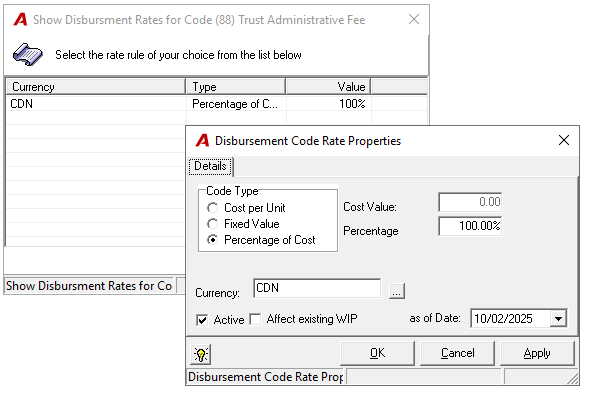The width and height of the screenshot is (600, 395).
Task: Confirm with the OK button
Action: tap(377, 353)
